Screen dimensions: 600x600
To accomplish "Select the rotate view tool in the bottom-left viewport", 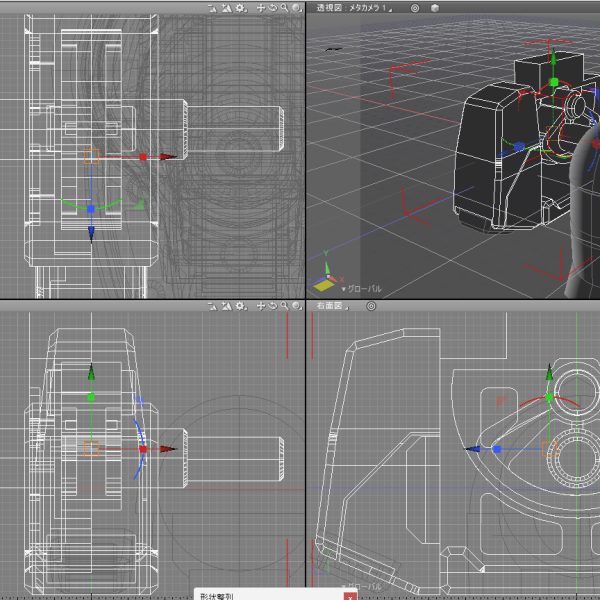I will click(273, 306).
